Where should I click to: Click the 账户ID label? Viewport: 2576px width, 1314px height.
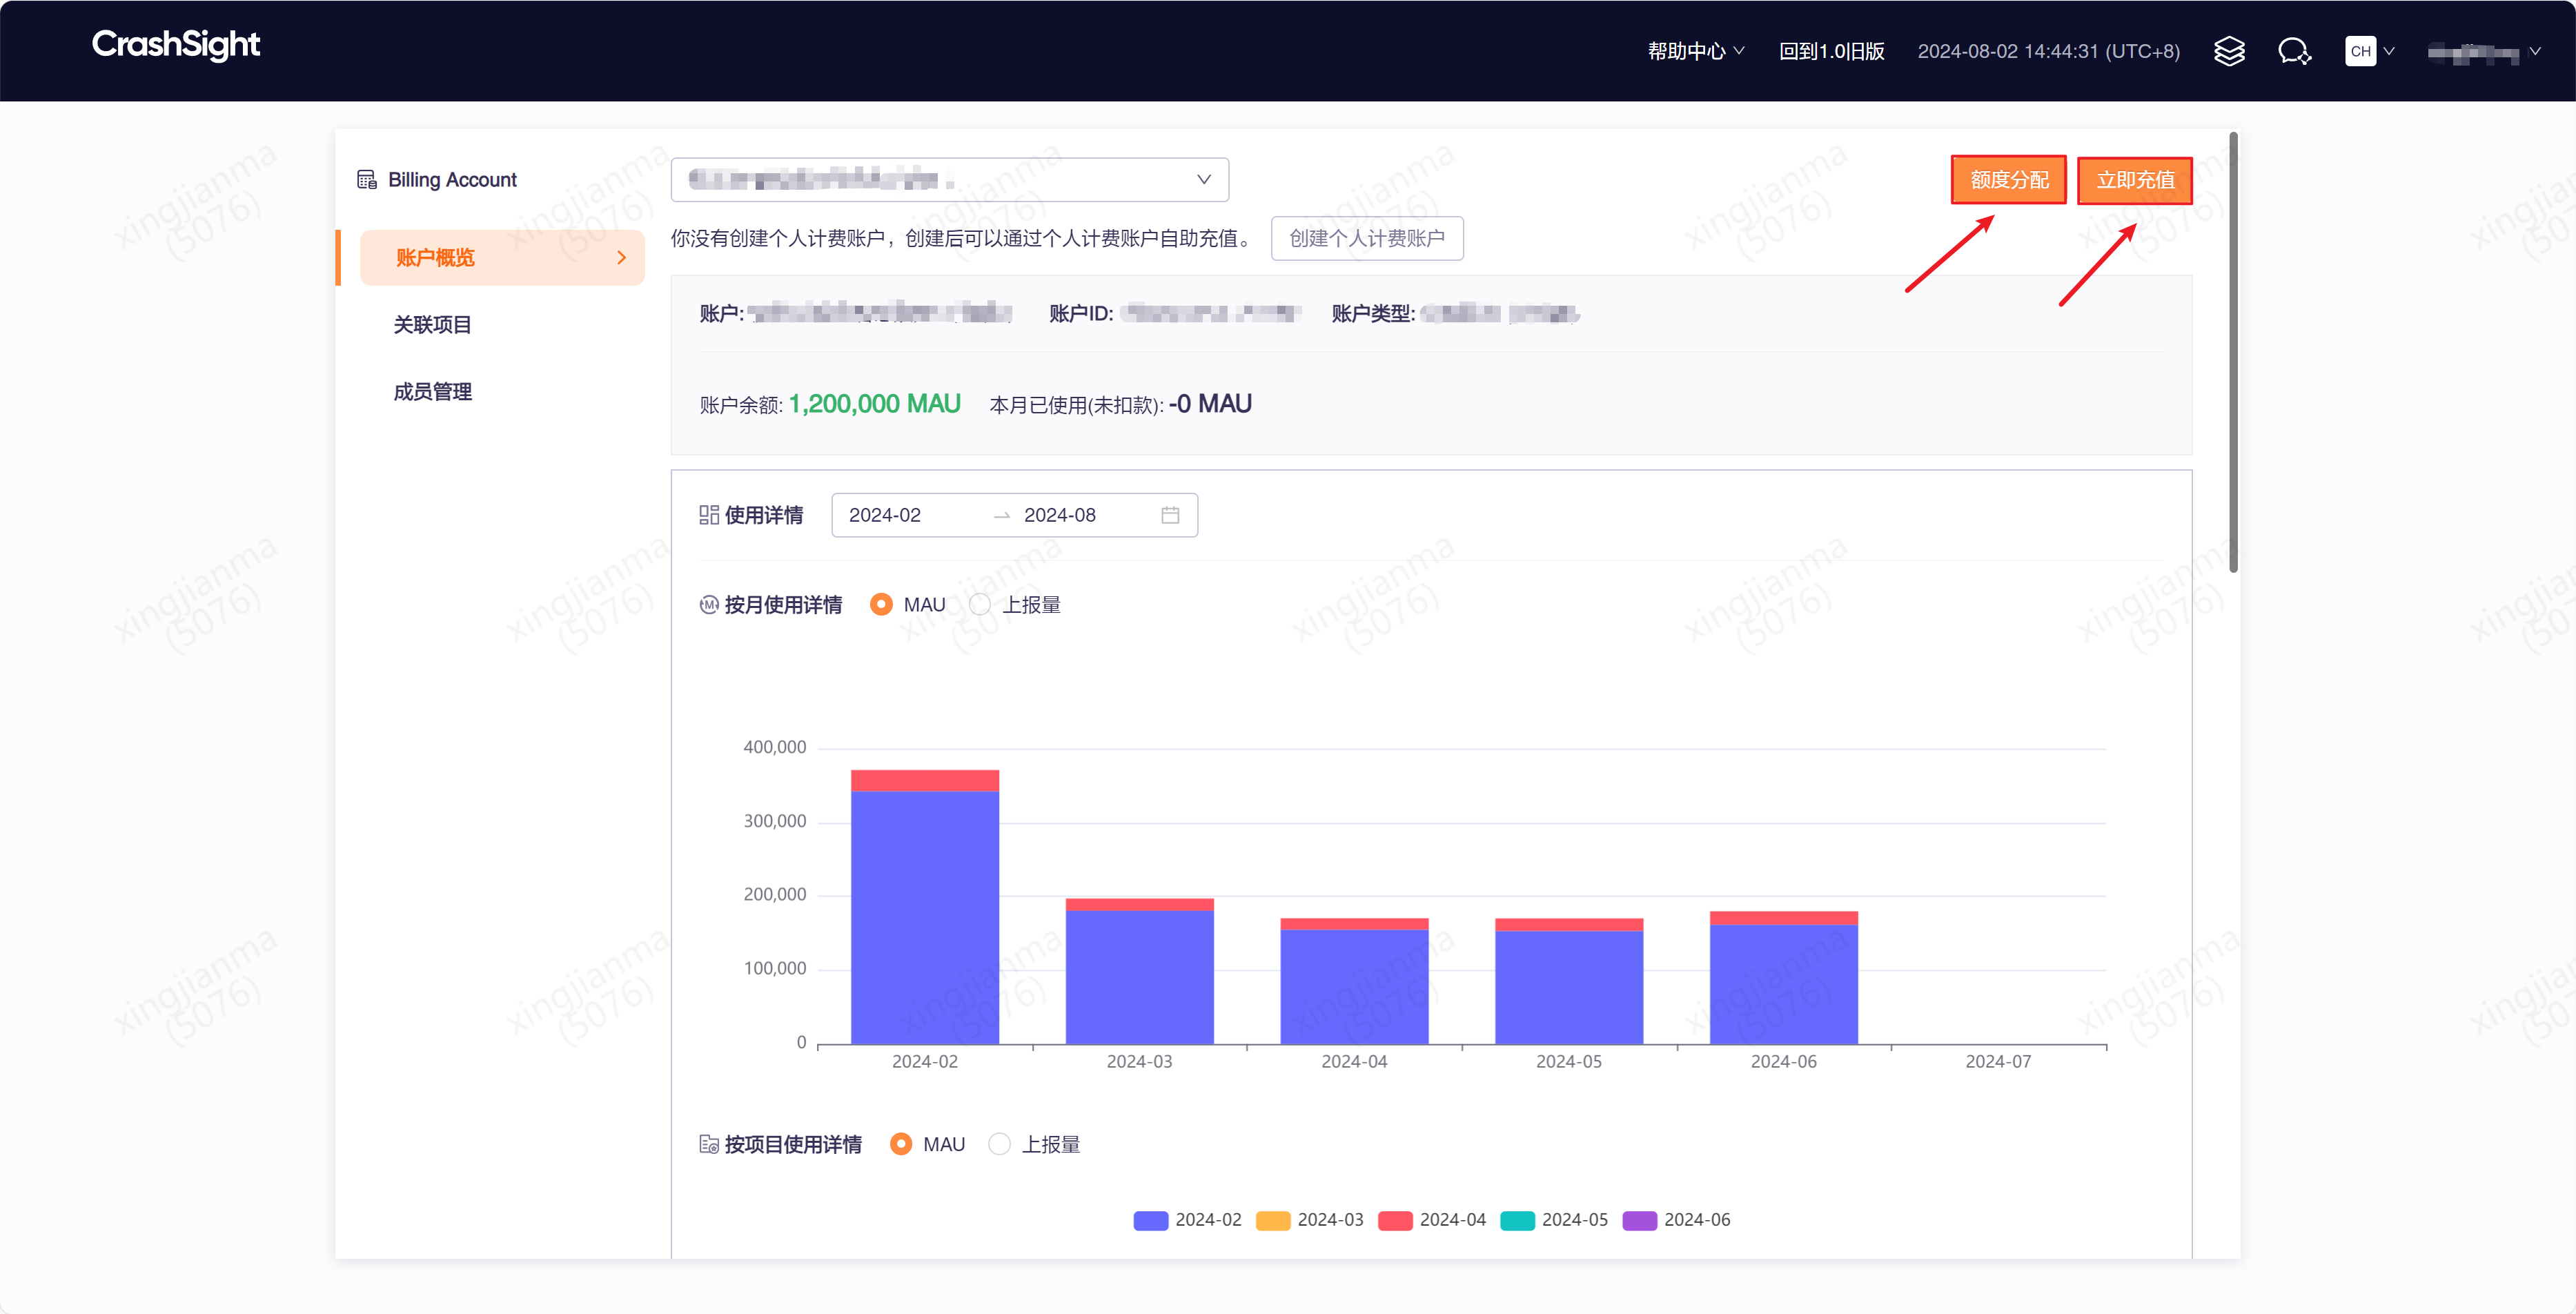(1081, 314)
